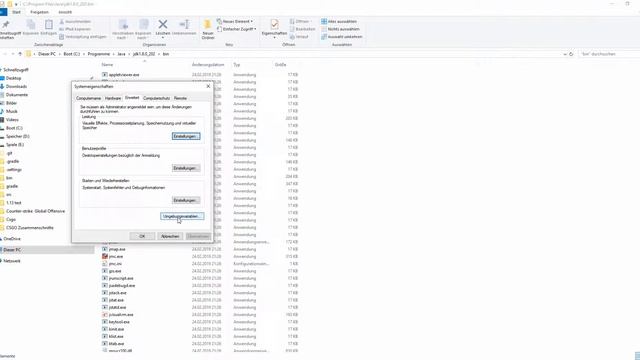Image resolution: width=640 pixels, height=360 pixels.
Task: Click jdk1.8.0_202 in the address breadcrumb
Action: pos(144,54)
